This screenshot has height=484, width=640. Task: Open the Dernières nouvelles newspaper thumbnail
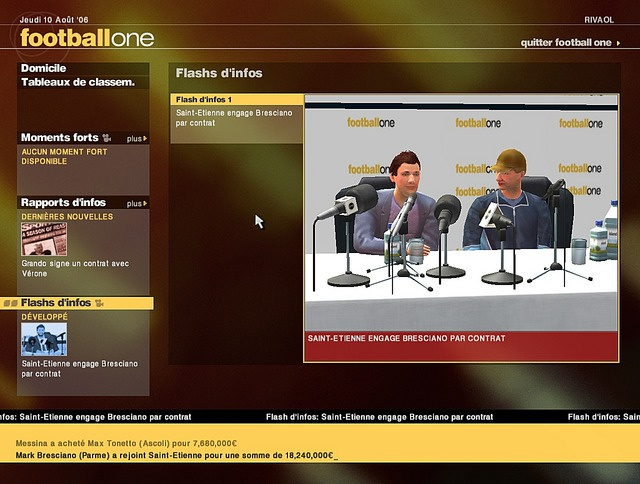(44, 239)
